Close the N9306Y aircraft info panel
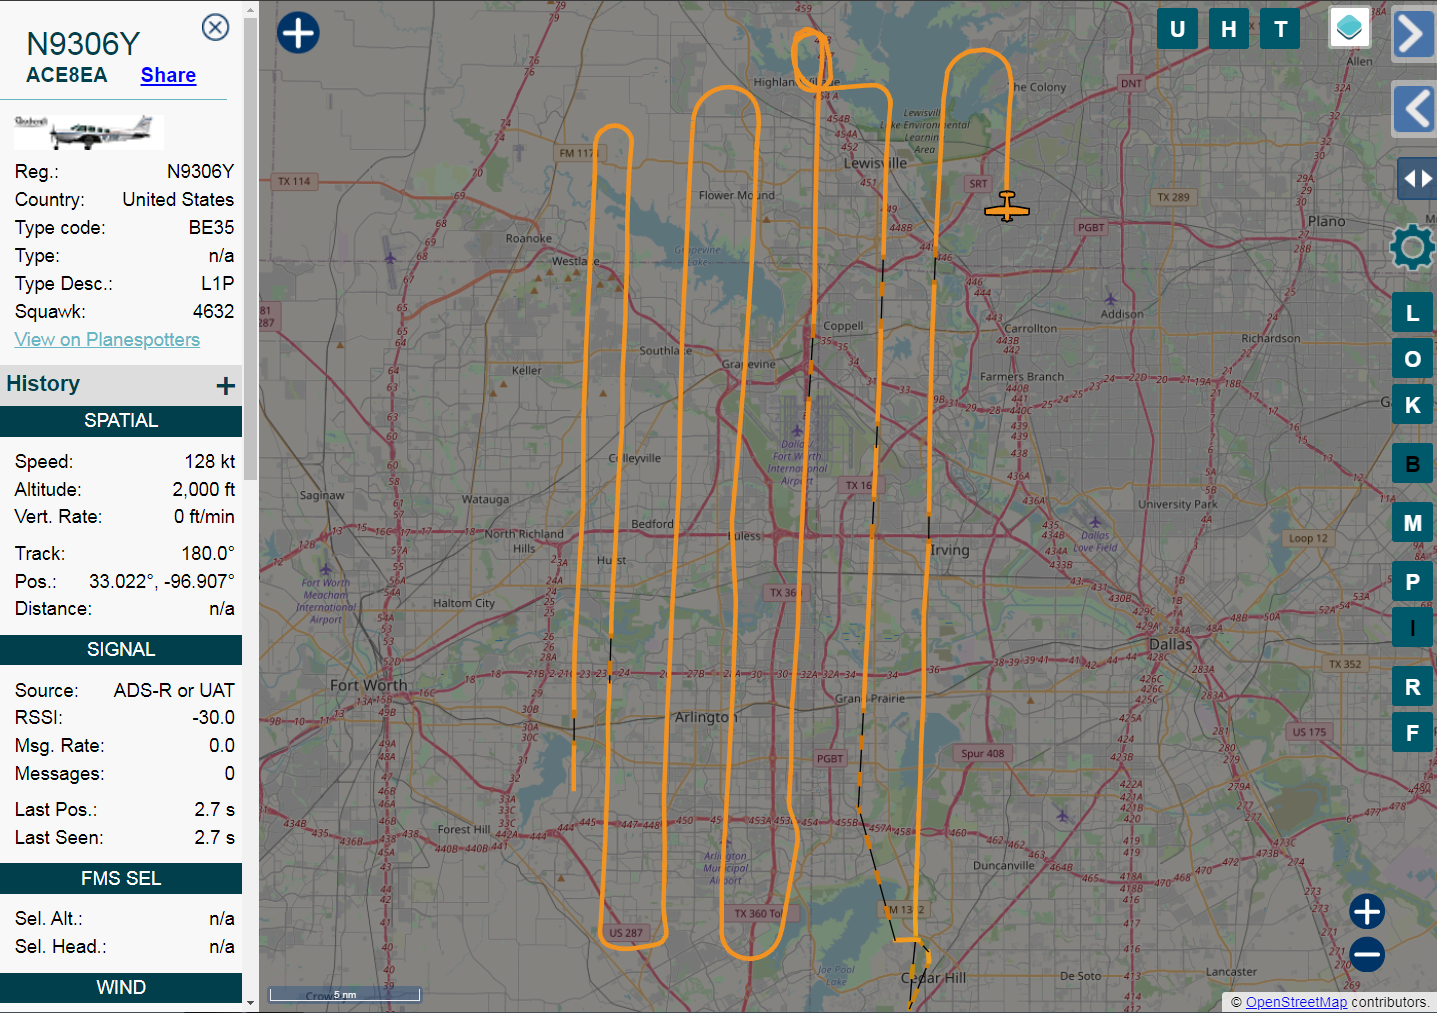1437x1013 pixels. 215,27
